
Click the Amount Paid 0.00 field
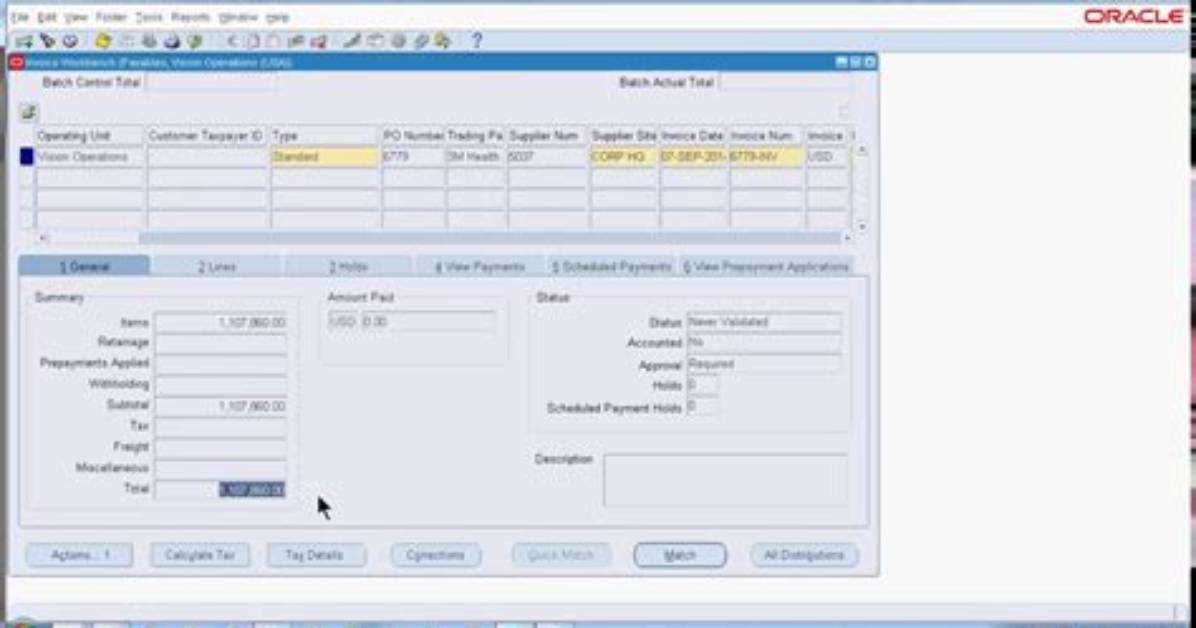429,322
